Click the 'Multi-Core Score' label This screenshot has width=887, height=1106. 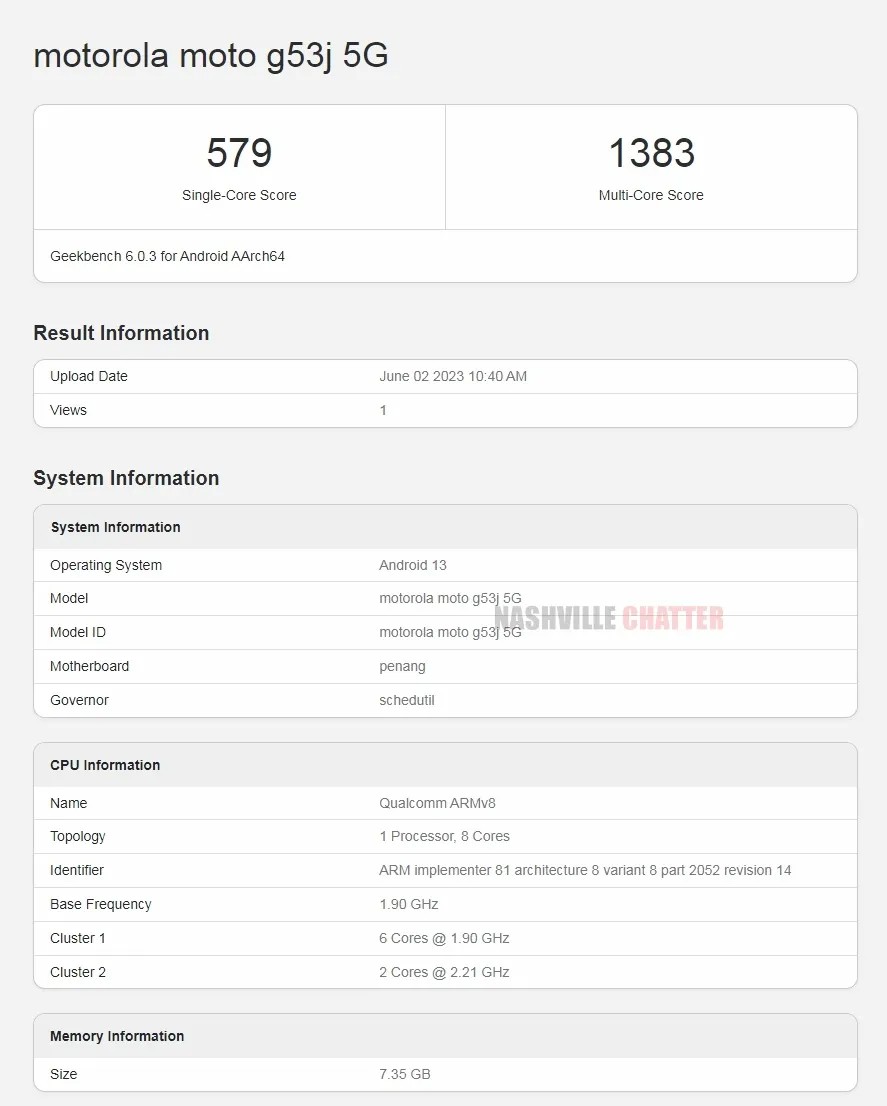coord(652,195)
